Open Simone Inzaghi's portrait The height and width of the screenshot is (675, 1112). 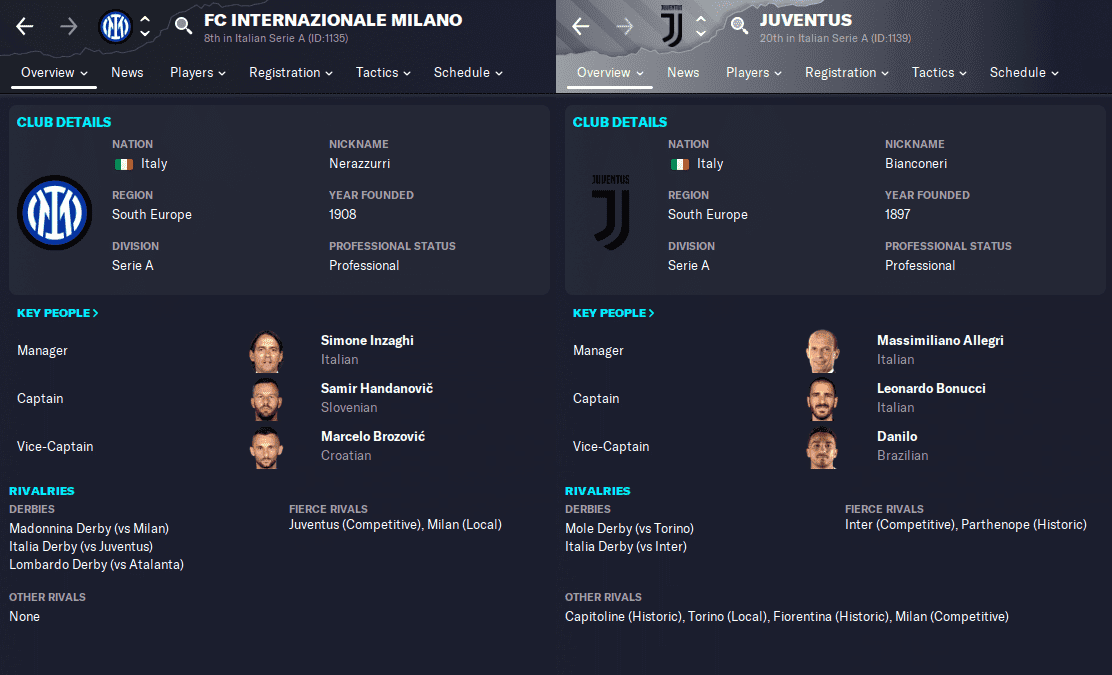click(267, 351)
